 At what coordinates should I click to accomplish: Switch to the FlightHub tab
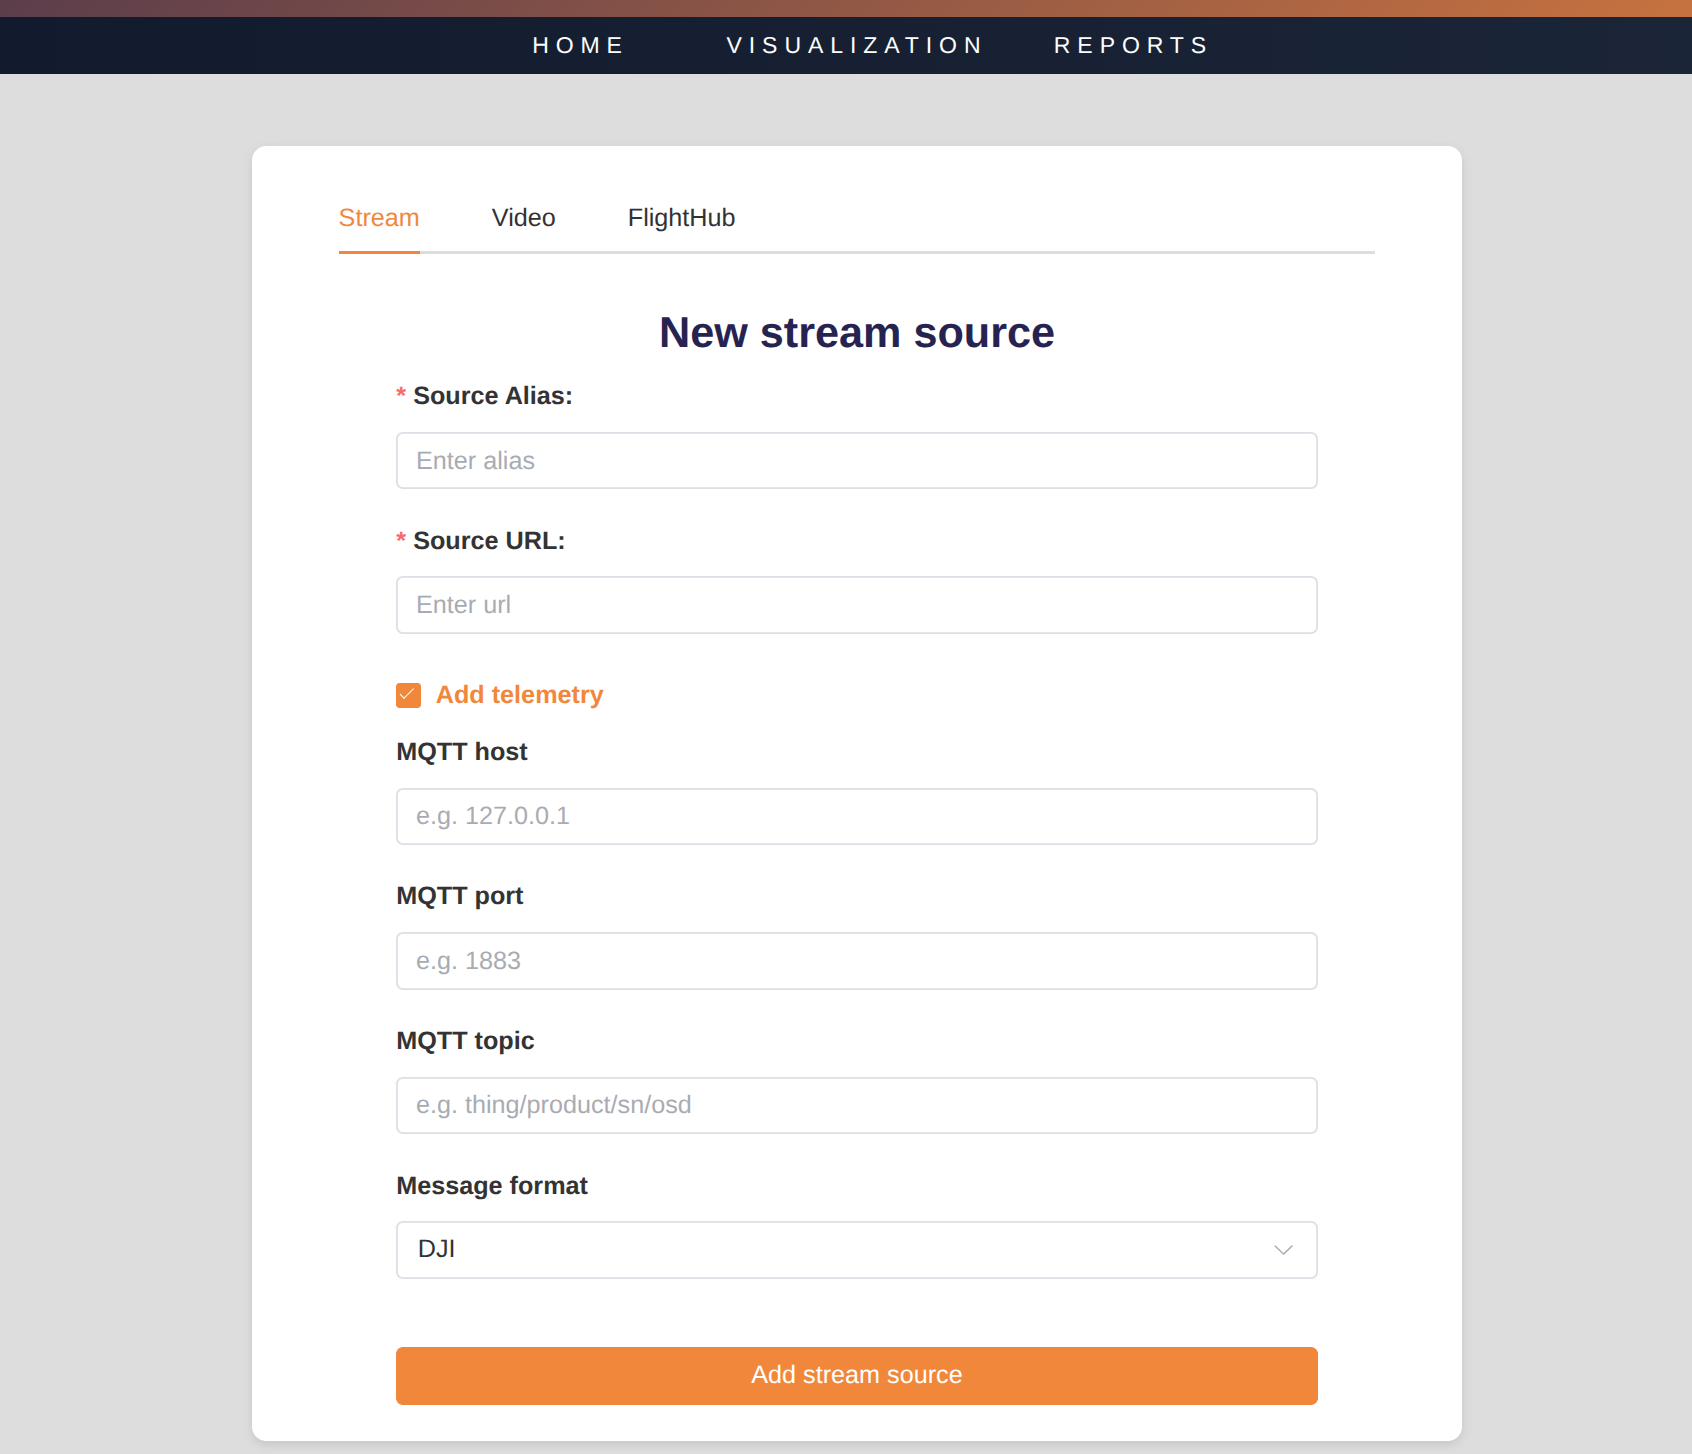tap(681, 218)
